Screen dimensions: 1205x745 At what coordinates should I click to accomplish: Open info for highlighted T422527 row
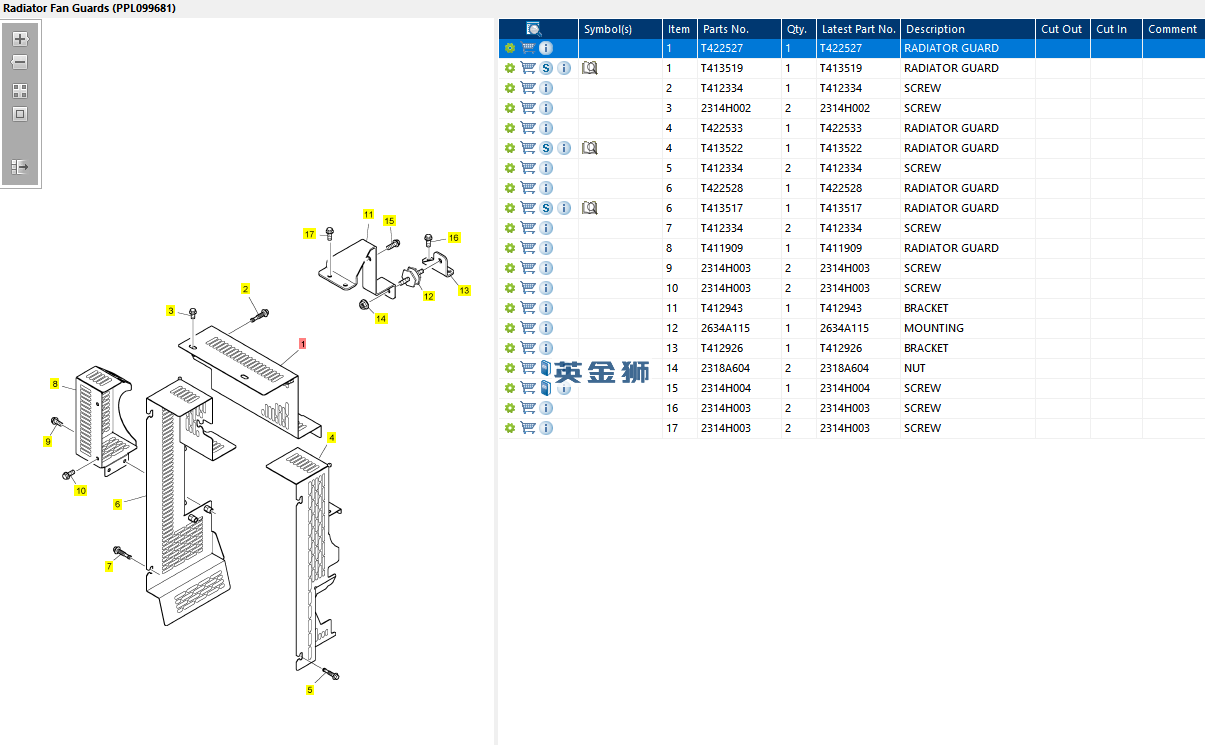546,48
